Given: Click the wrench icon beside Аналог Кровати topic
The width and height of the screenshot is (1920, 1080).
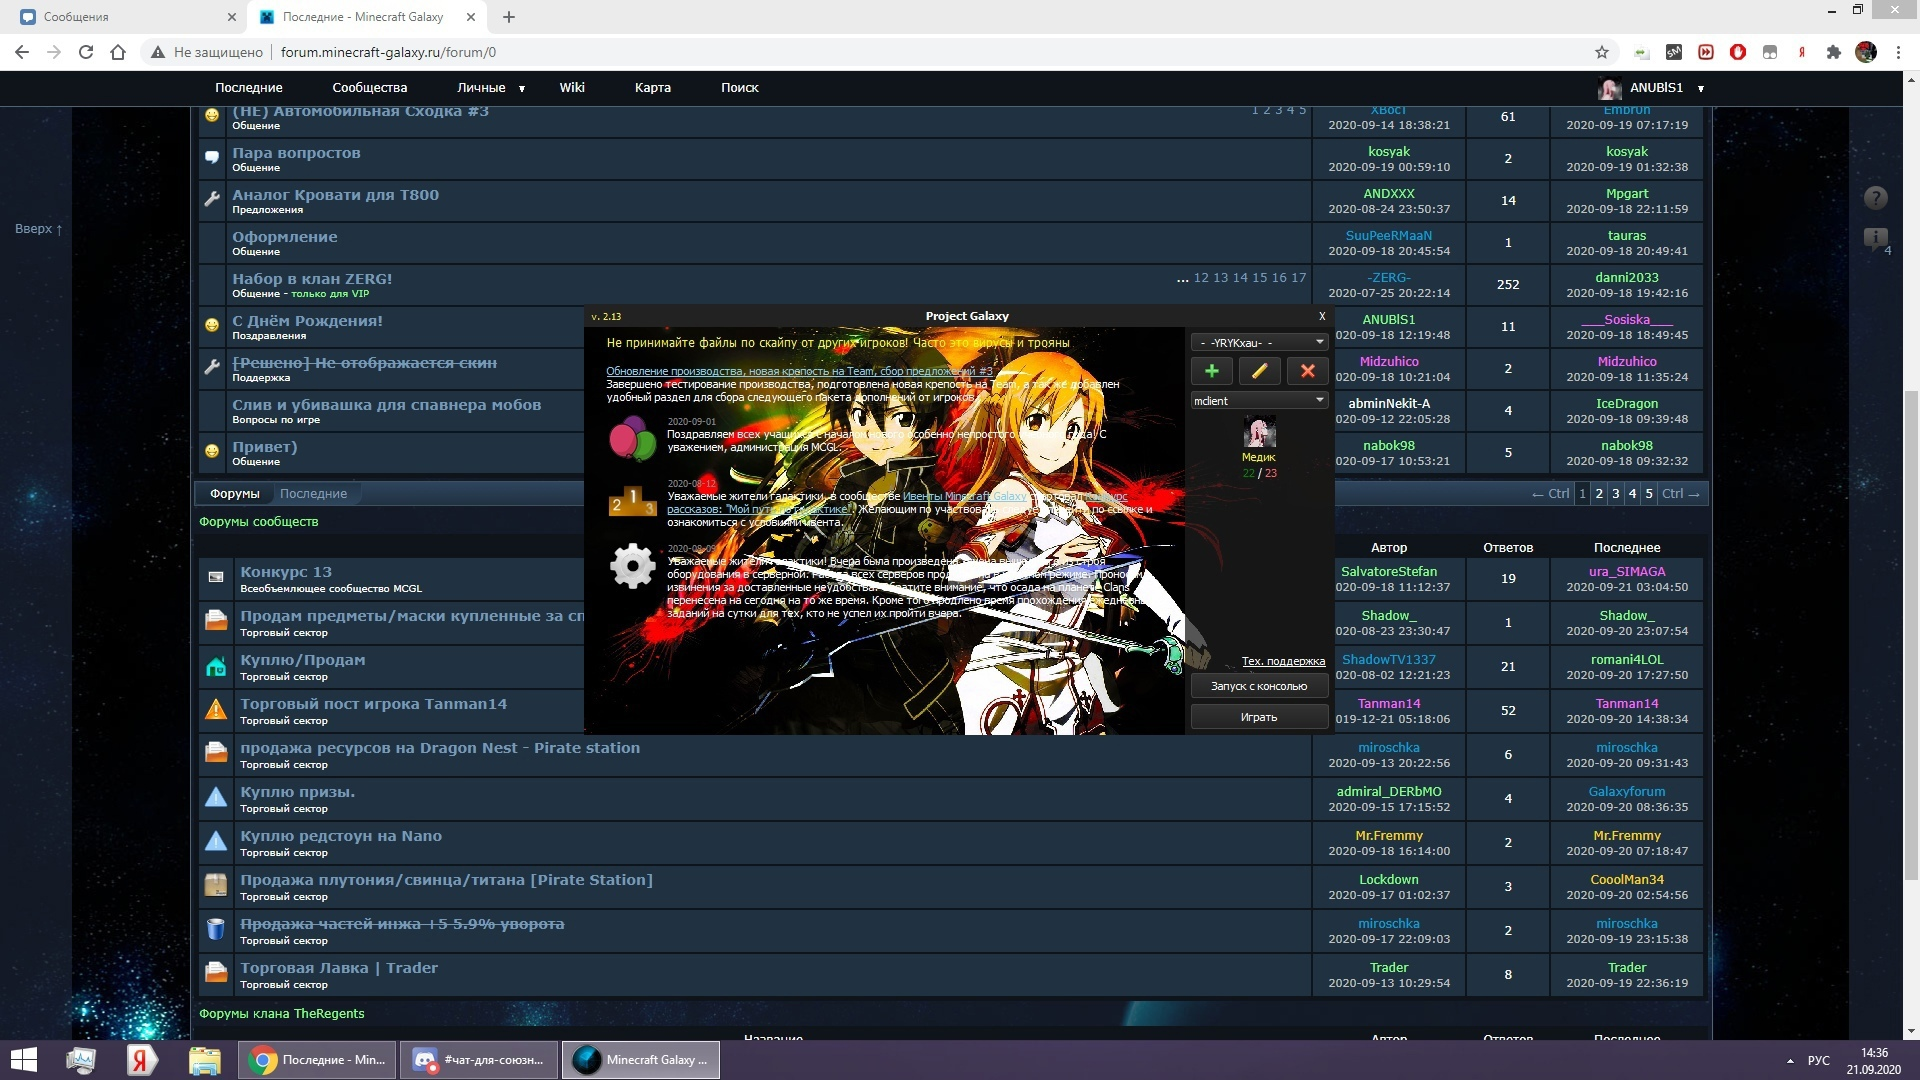Looking at the screenshot, I should point(212,200).
